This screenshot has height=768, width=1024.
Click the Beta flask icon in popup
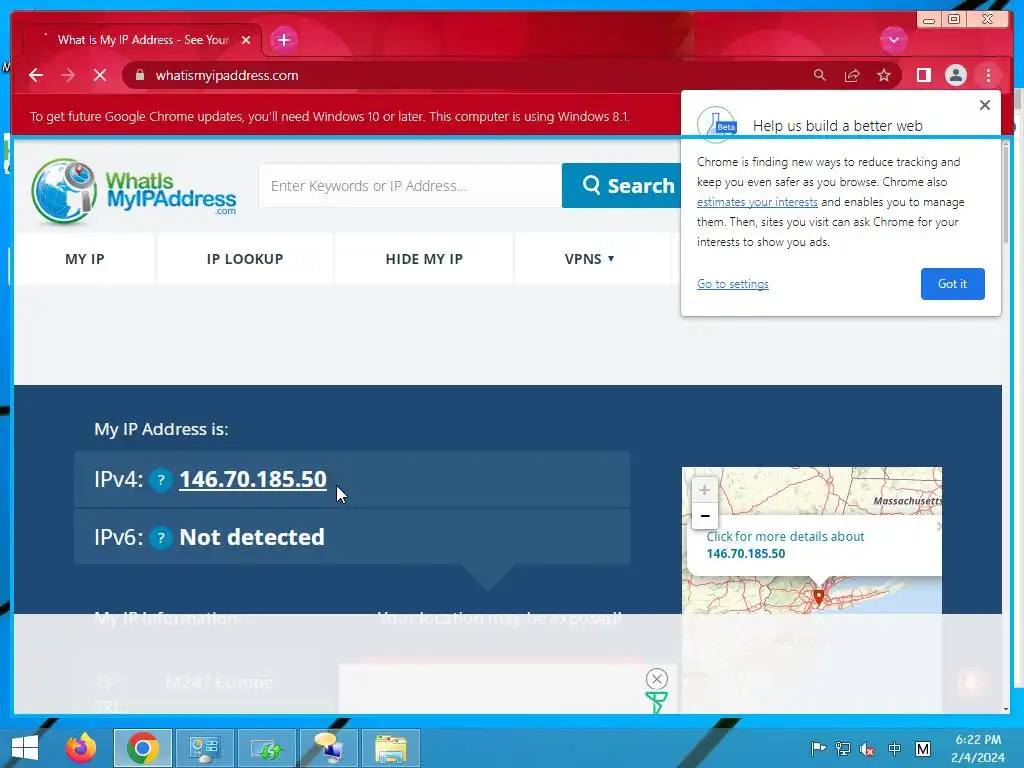point(716,124)
